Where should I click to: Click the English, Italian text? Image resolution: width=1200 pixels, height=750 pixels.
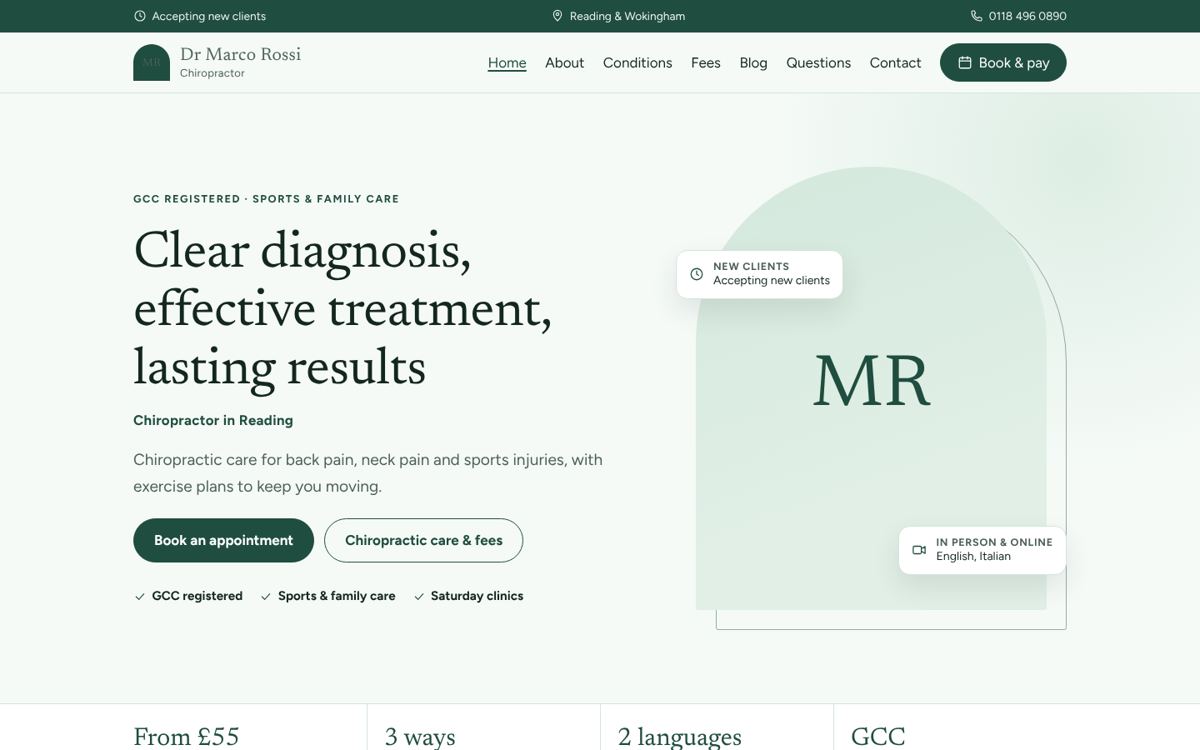pyautogui.click(x=973, y=556)
